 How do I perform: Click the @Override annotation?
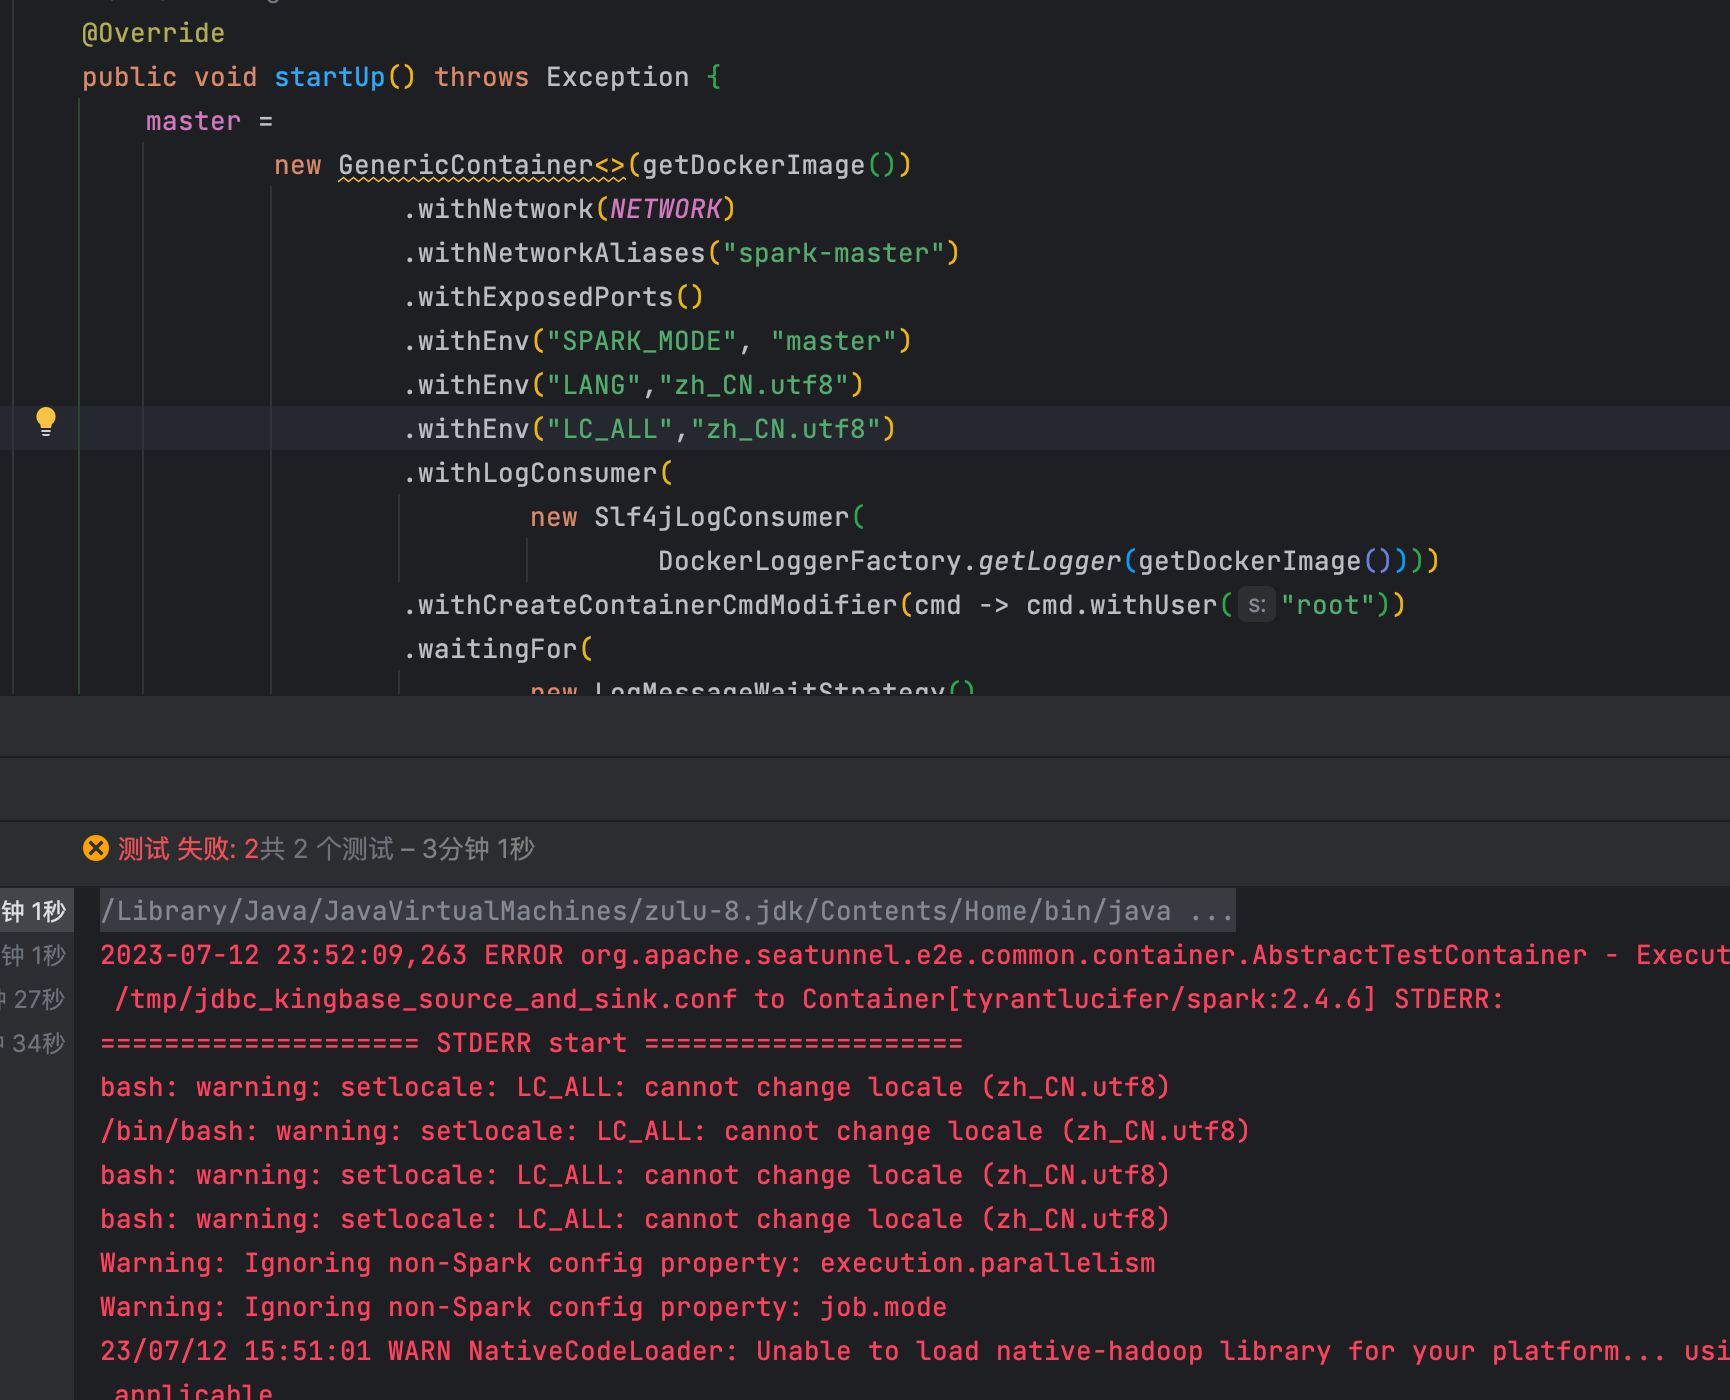pyautogui.click(x=153, y=33)
